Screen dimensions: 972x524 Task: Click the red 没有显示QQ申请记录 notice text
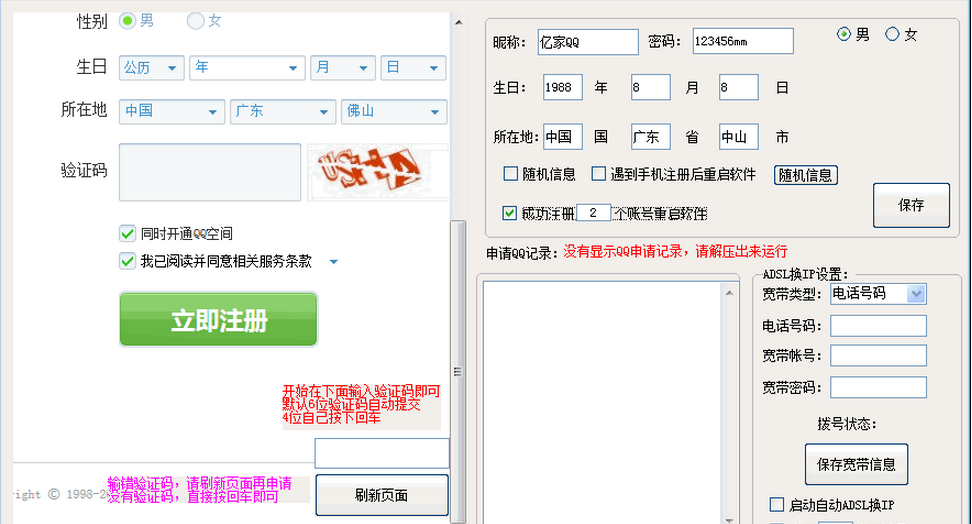pos(675,251)
